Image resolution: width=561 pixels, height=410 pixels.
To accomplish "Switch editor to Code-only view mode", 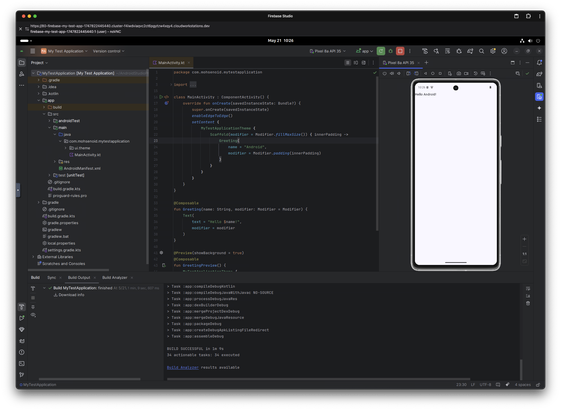I will (x=347, y=63).
